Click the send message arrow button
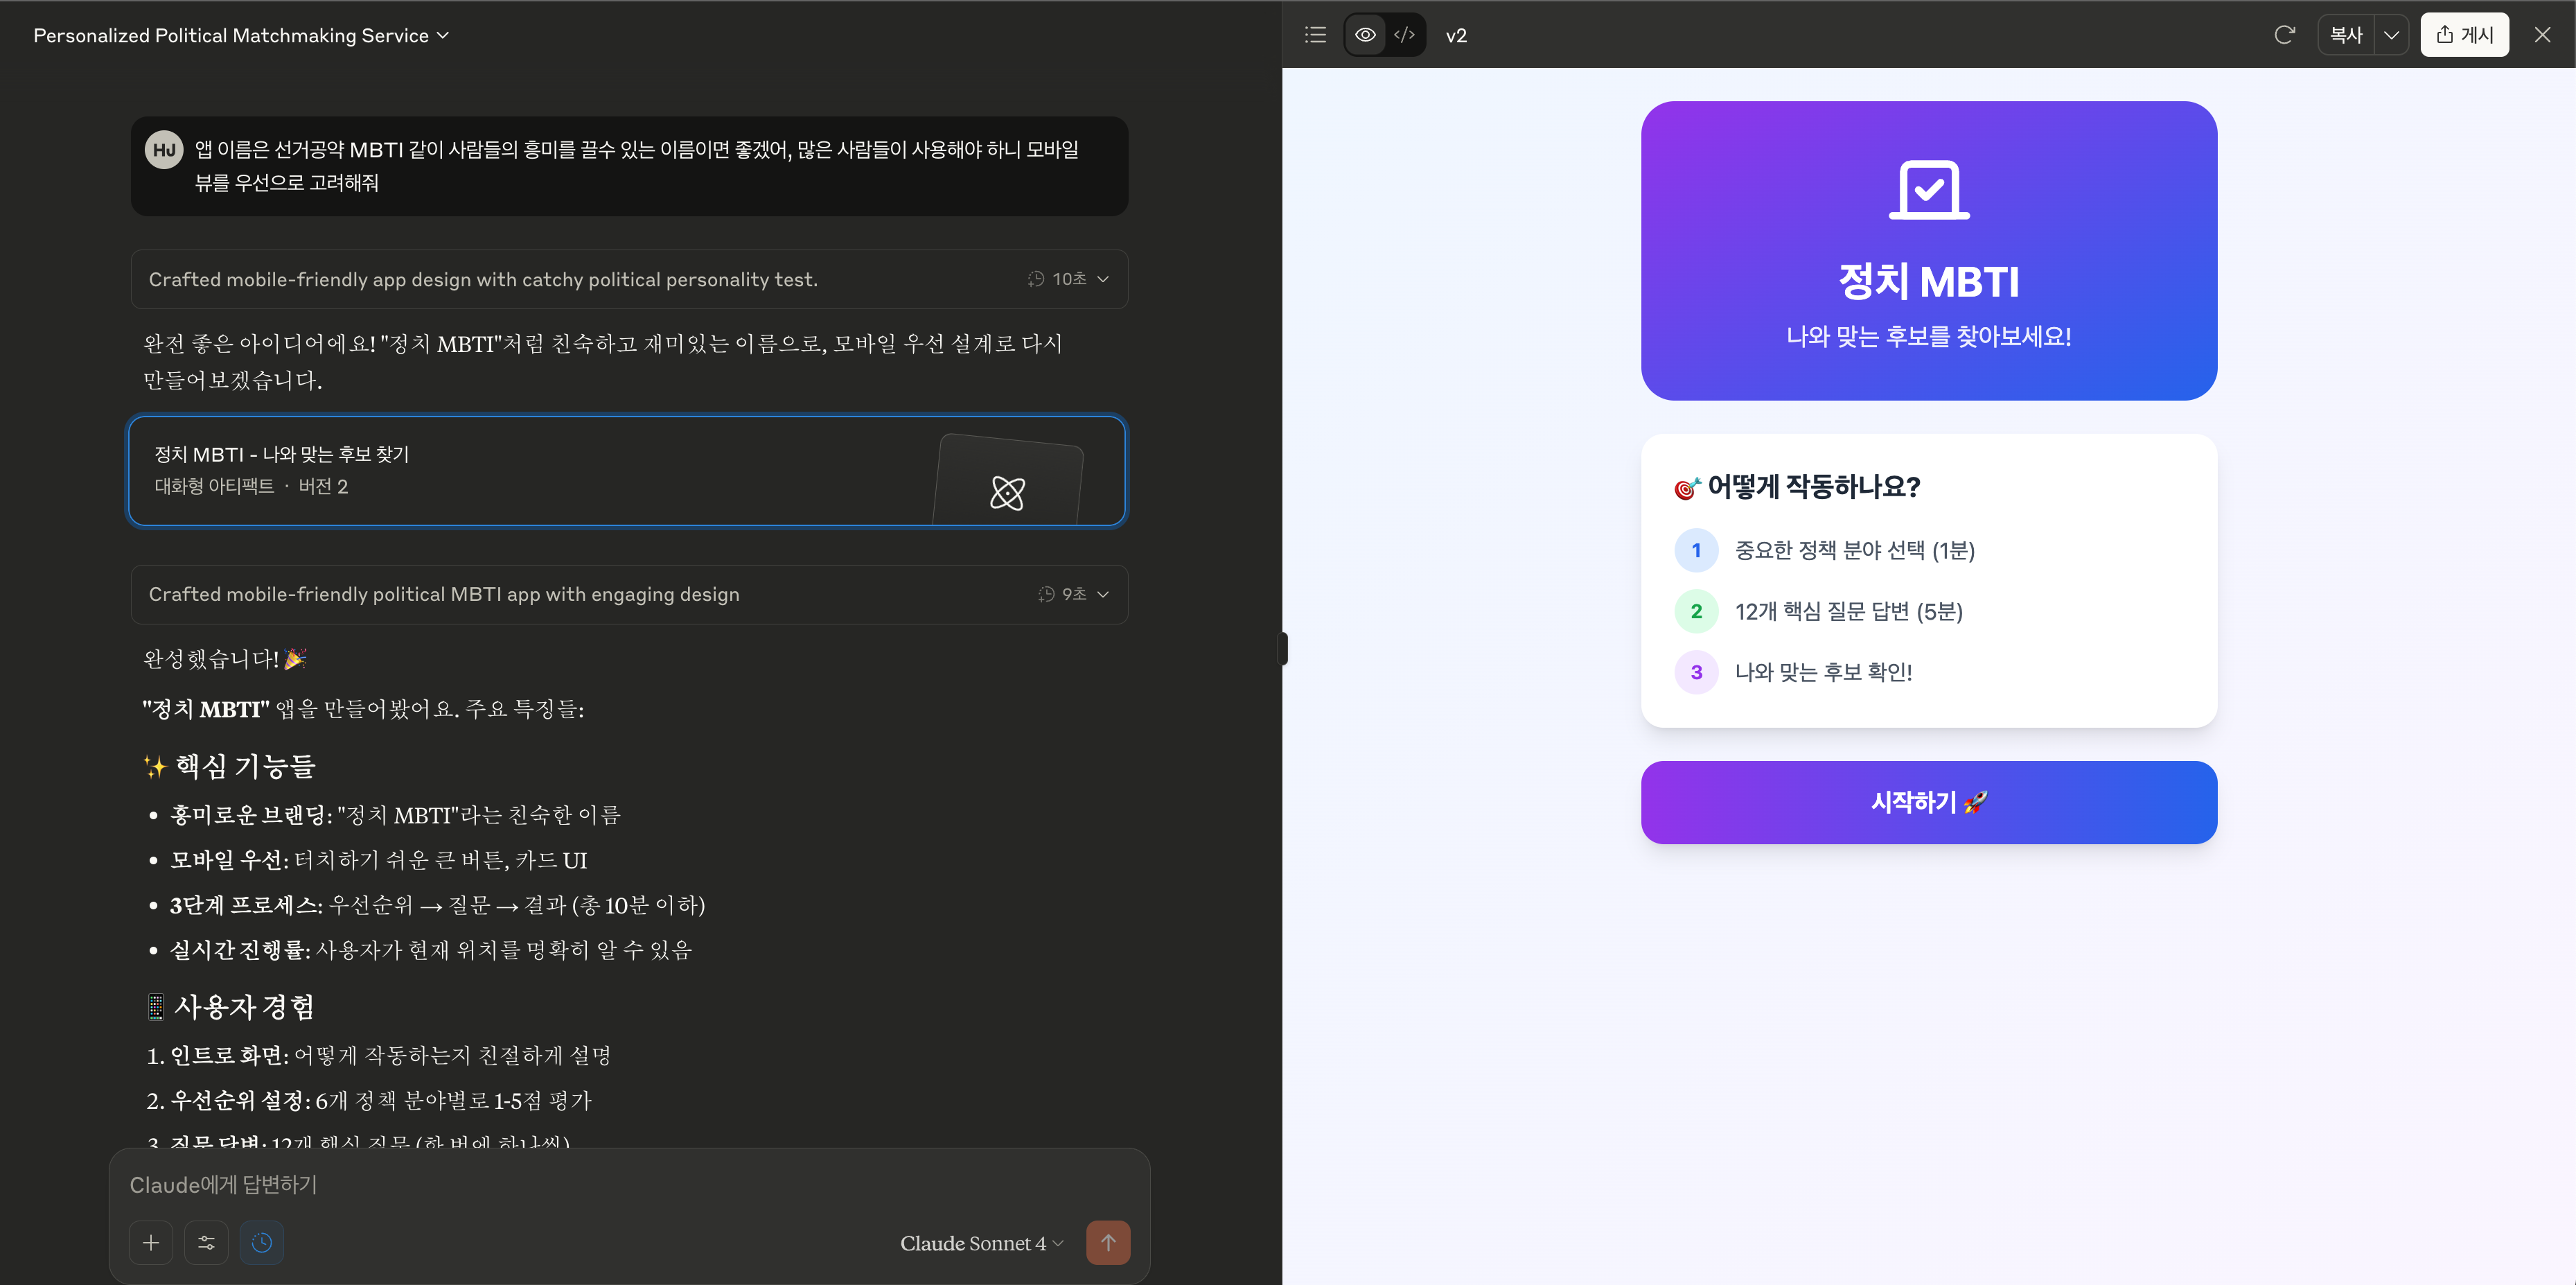The image size is (2576, 1285). click(x=1108, y=1242)
